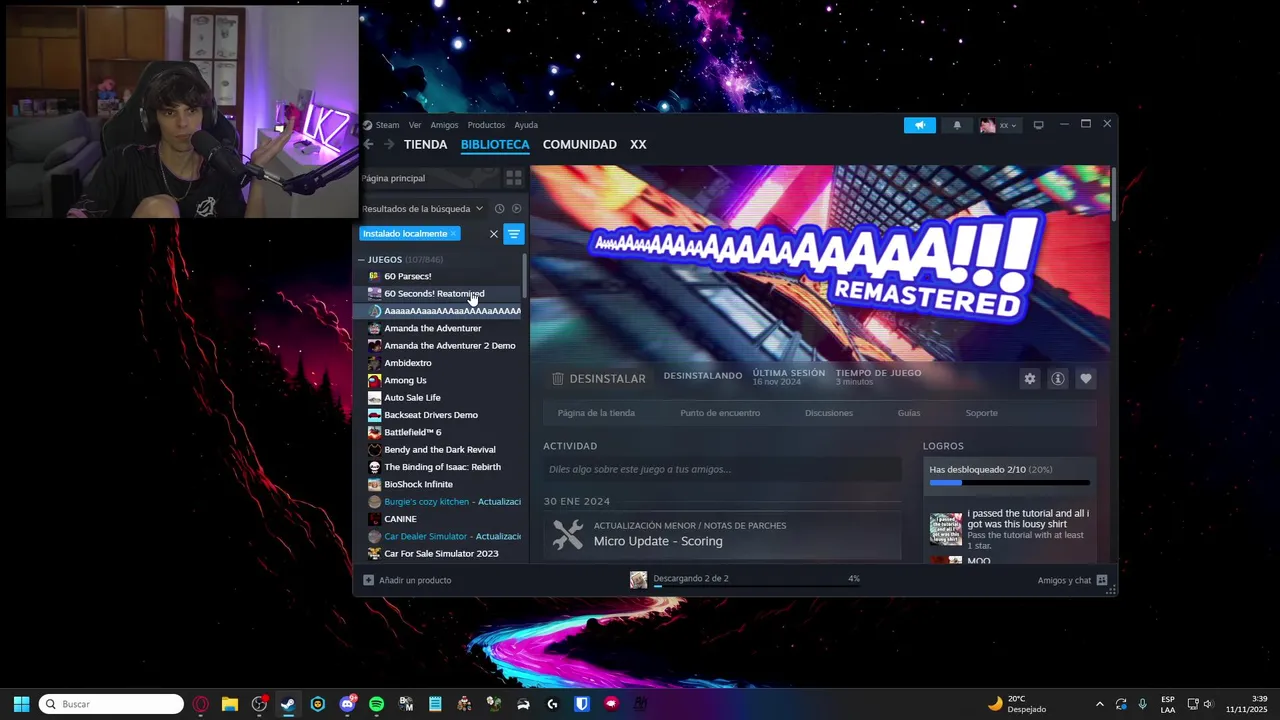Open the Steam menu
This screenshot has height=720, width=1280.
point(387,125)
